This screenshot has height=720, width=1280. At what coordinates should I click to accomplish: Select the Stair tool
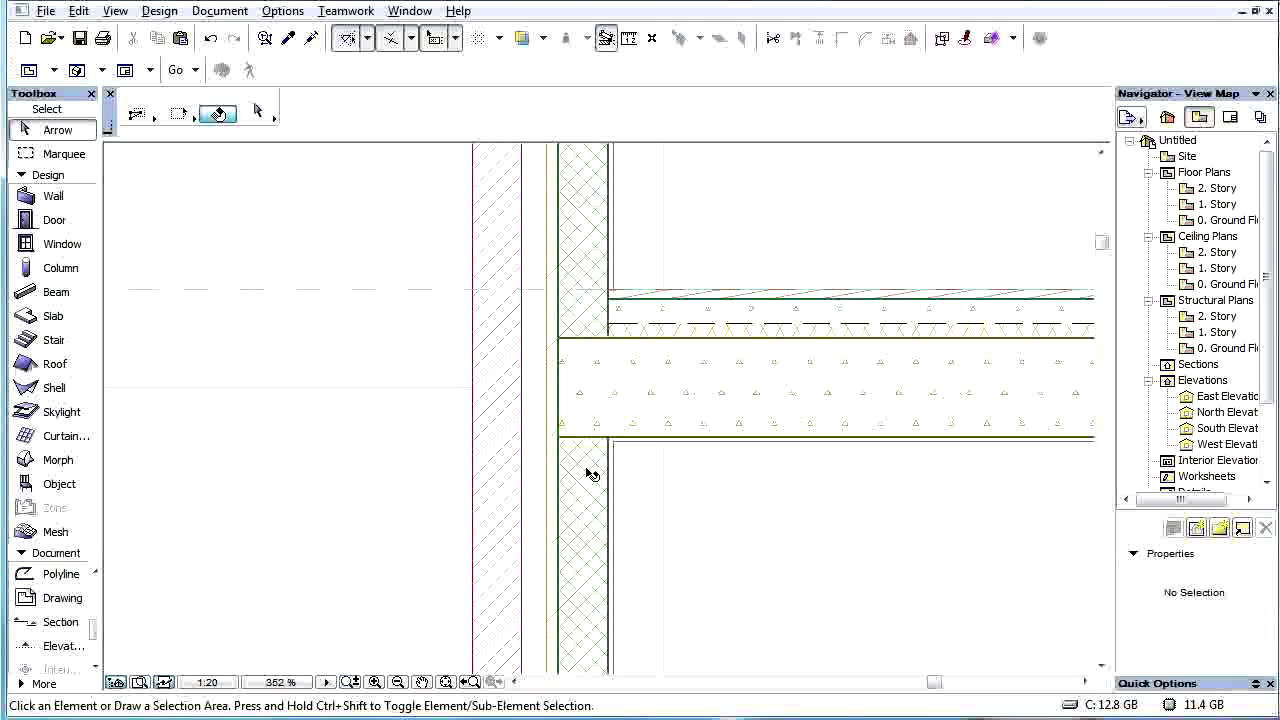click(x=53, y=340)
